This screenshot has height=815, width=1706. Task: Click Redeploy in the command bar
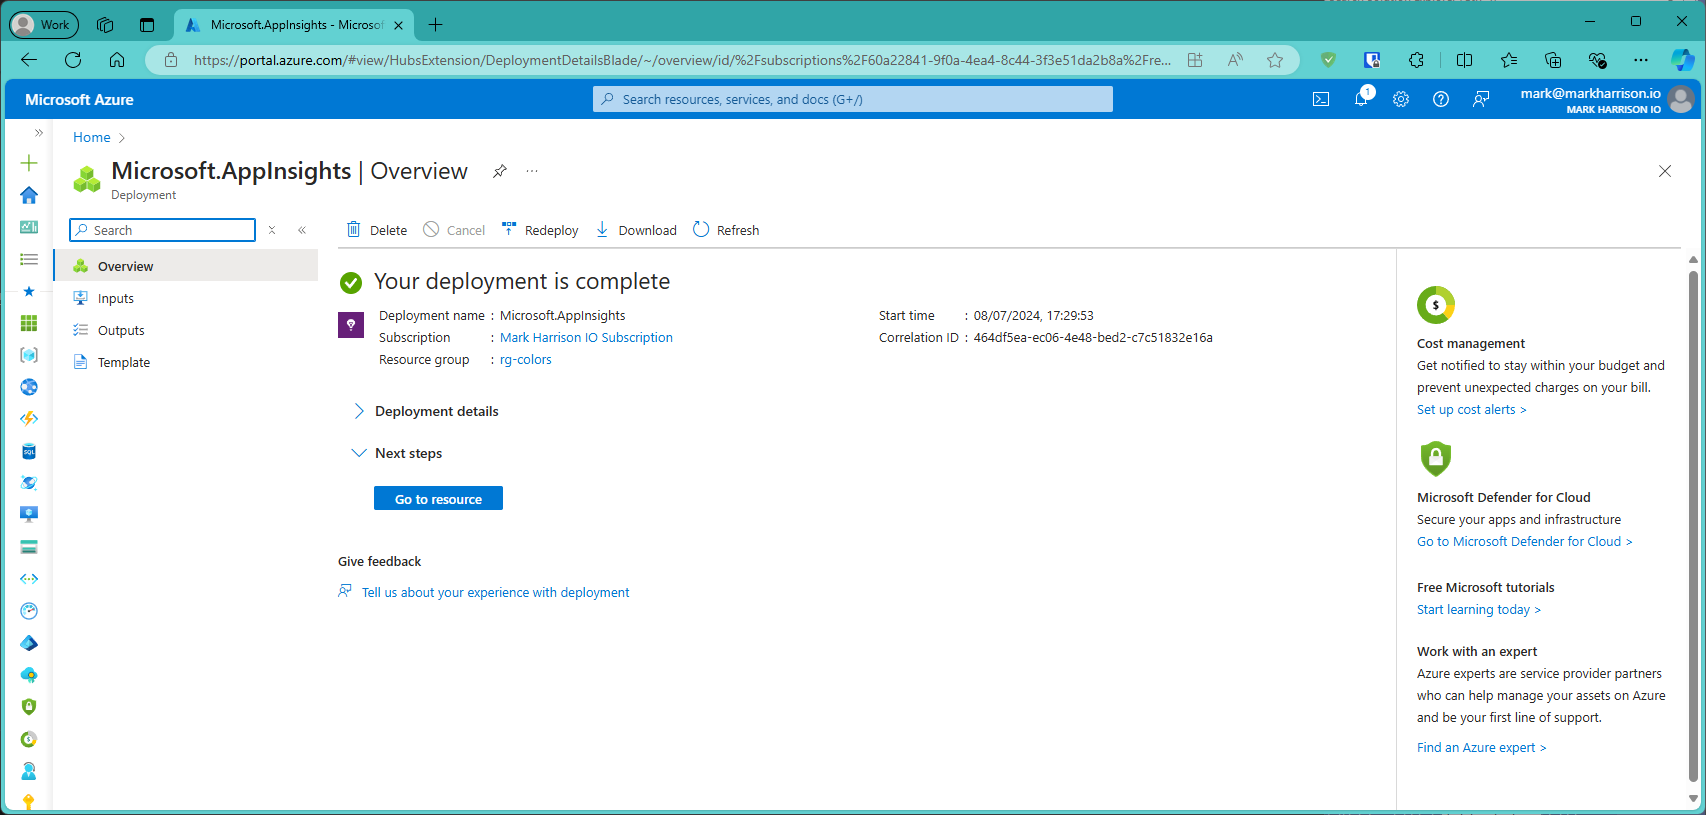click(540, 230)
